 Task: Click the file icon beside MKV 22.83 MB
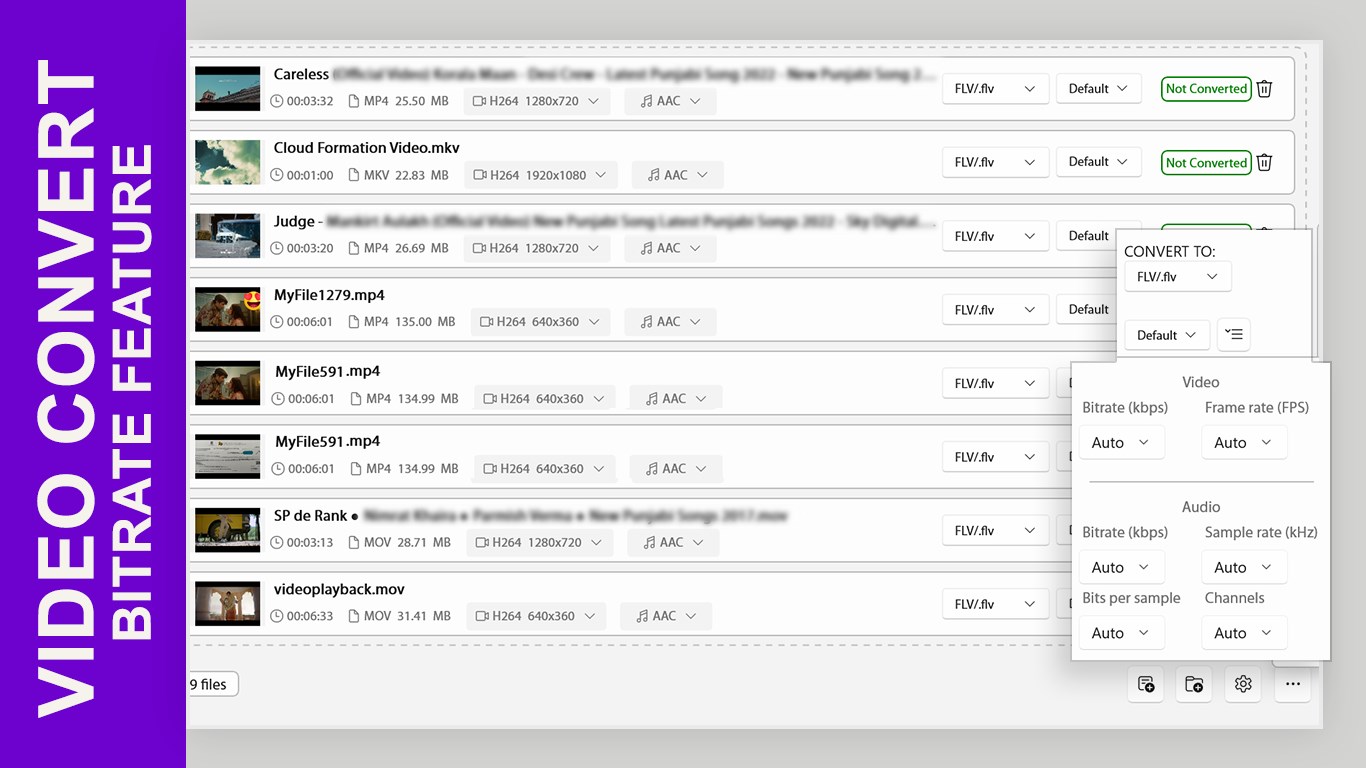354,175
